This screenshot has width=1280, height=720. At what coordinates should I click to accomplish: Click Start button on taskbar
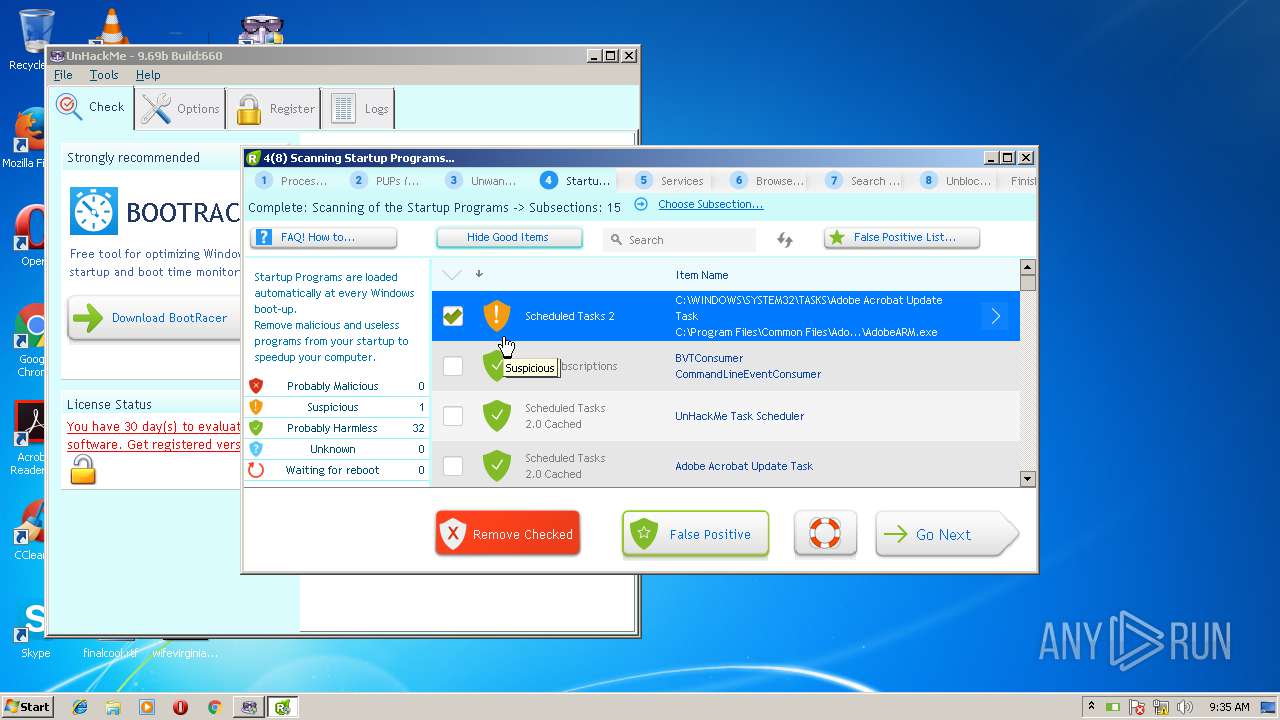pos(28,706)
